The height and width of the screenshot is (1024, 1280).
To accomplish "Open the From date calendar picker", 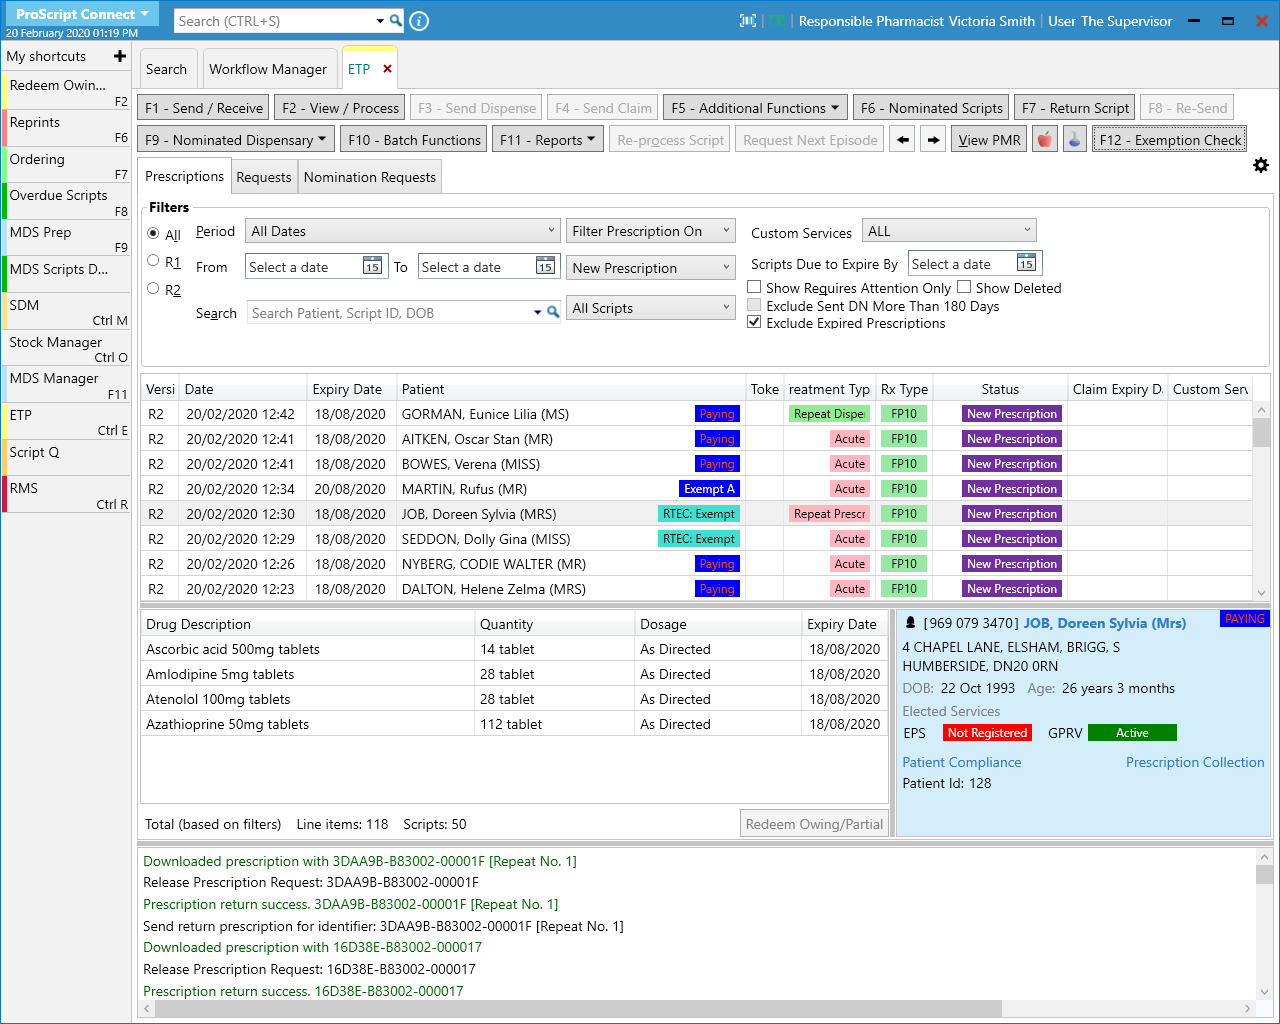I will tap(372, 266).
